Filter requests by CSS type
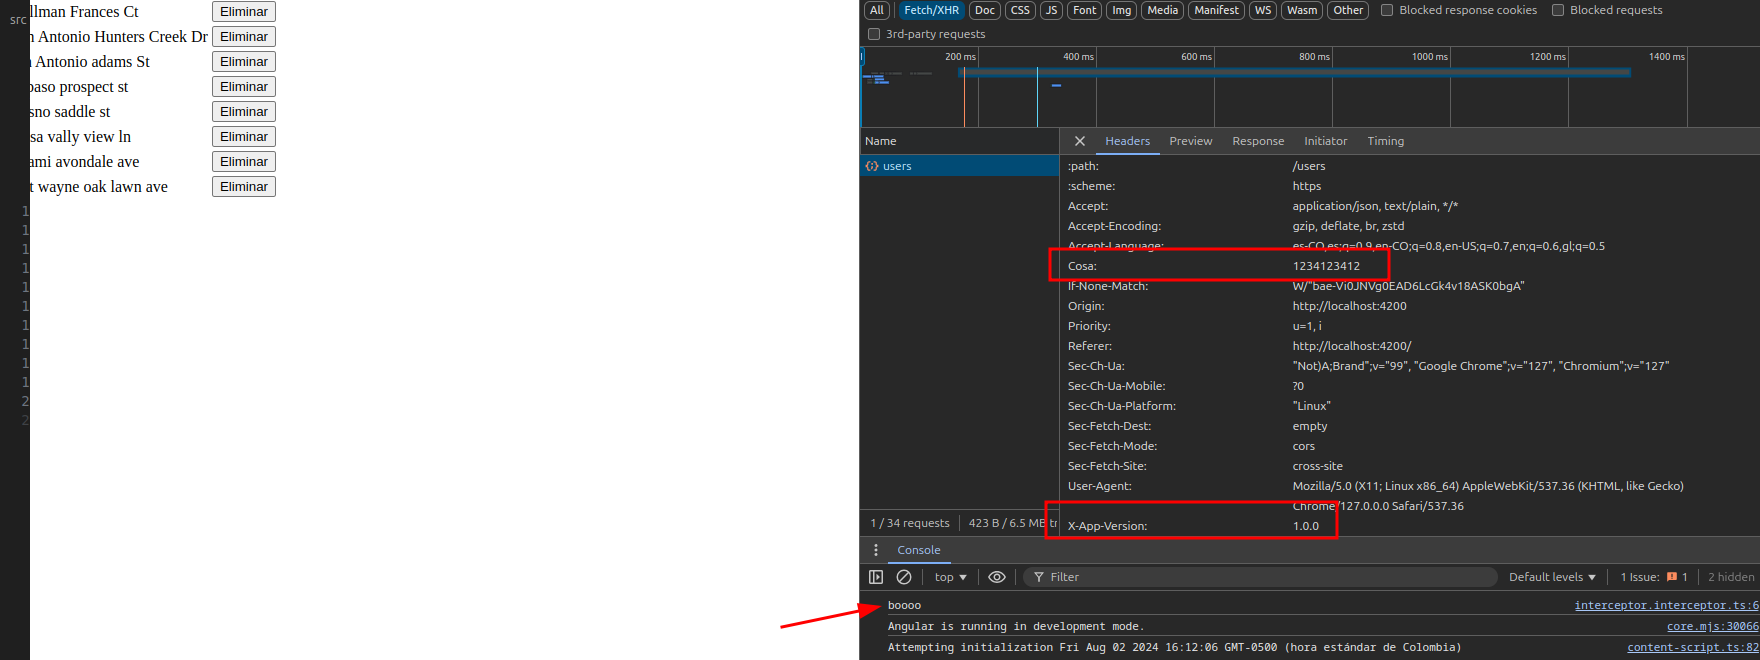Image resolution: width=1760 pixels, height=660 pixels. coord(1020,10)
